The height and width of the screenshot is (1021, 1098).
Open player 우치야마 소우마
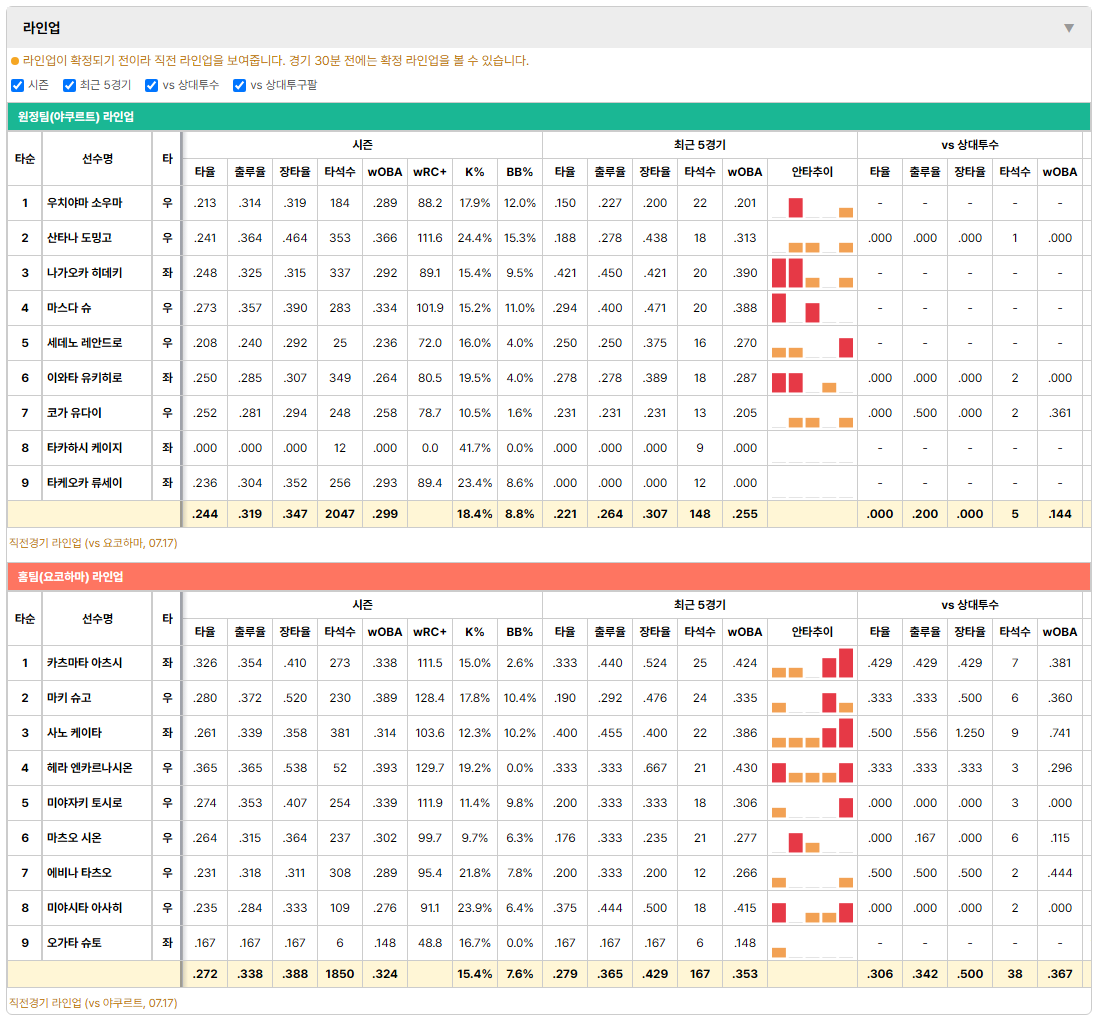85,203
